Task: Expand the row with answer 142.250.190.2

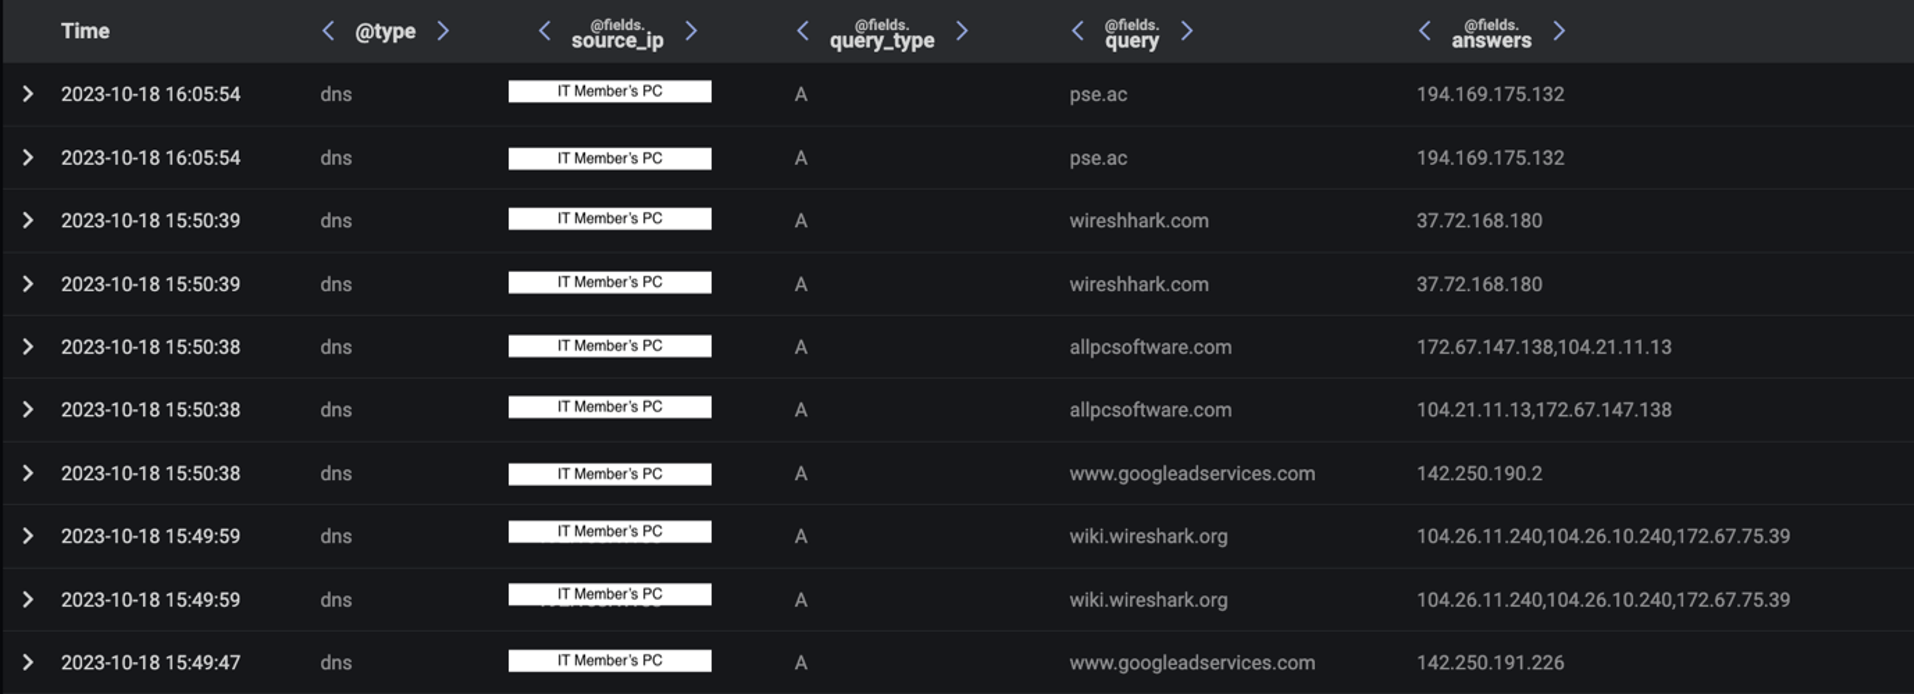Action: [28, 473]
